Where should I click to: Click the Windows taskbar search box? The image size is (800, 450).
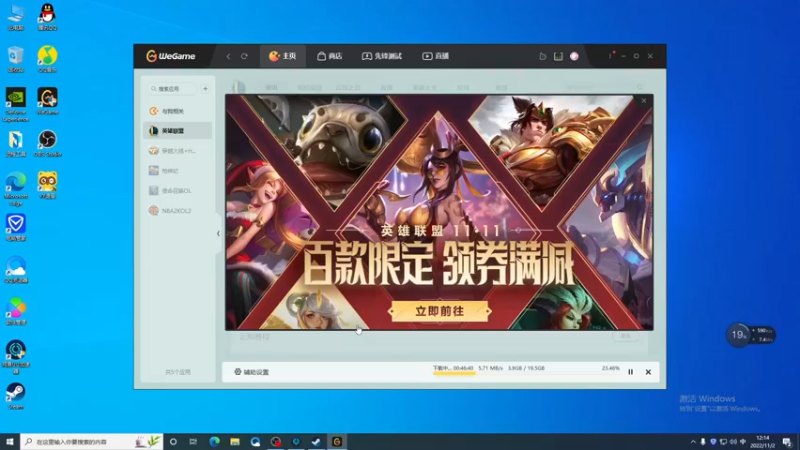[x=92, y=442]
